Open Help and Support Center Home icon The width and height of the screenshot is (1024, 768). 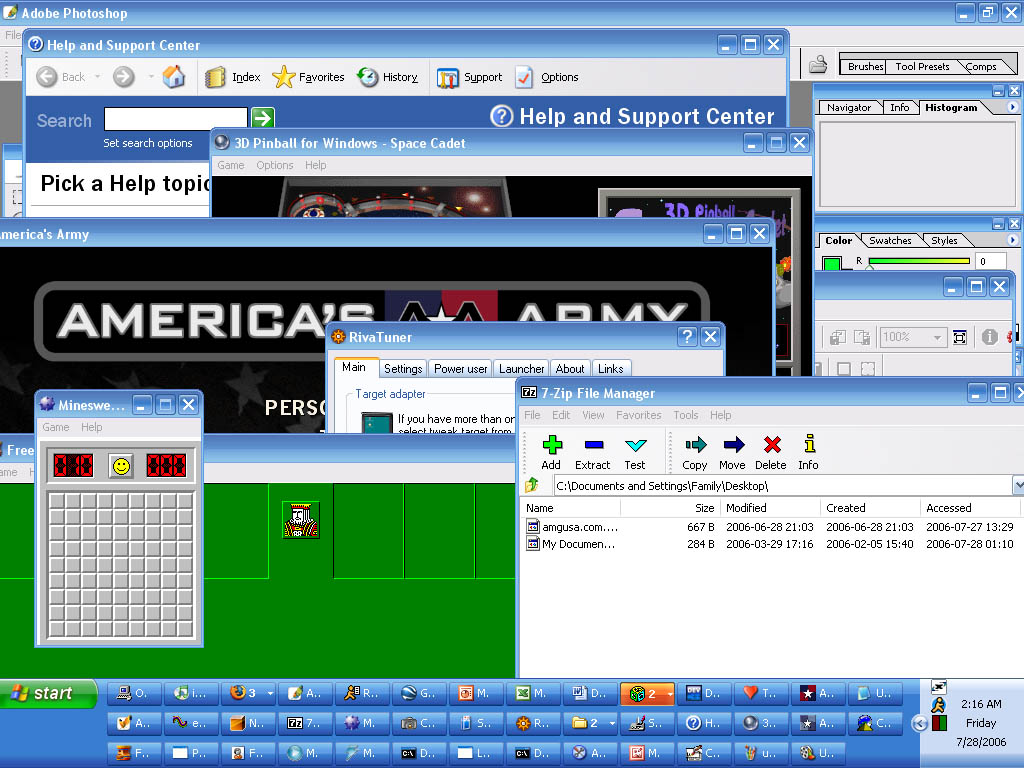(174, 77)
